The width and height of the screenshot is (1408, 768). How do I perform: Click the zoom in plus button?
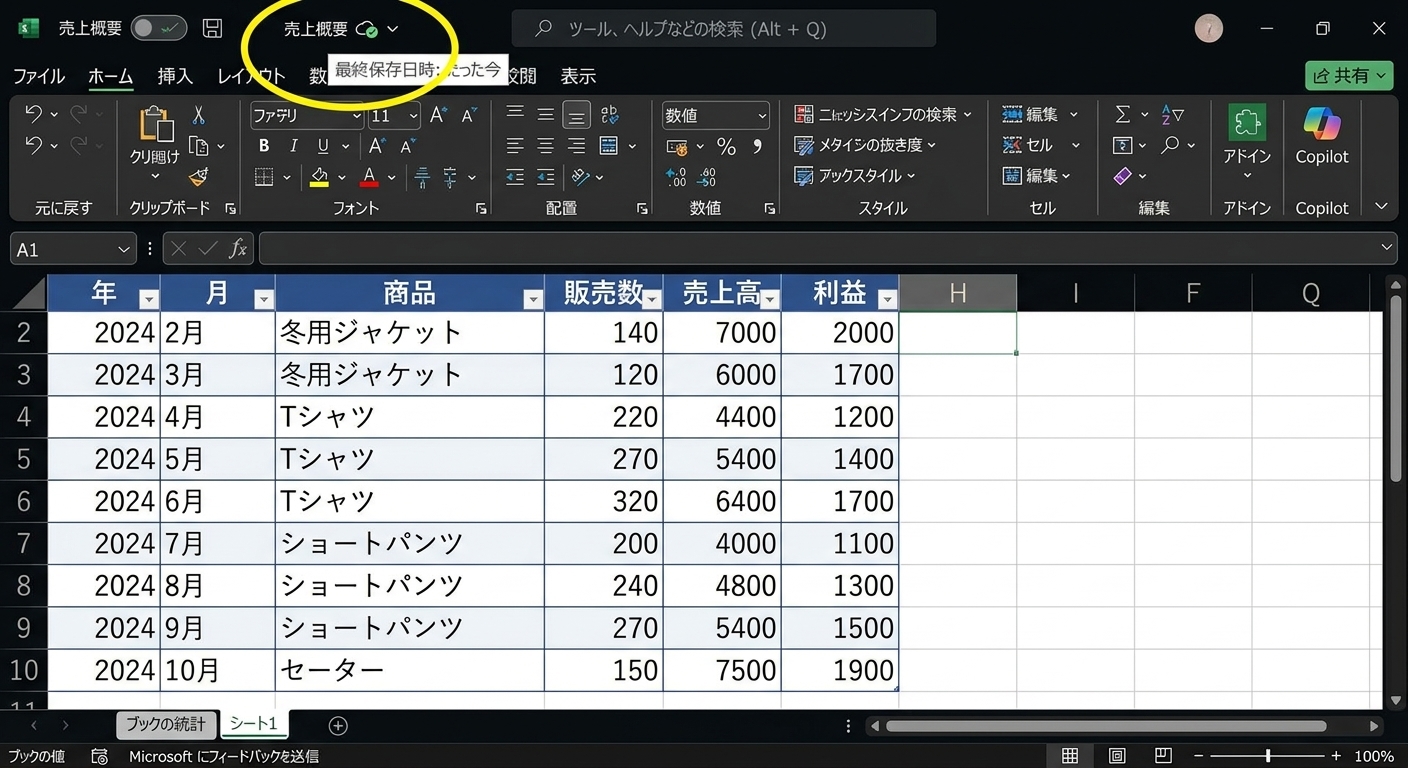click(x=1336, y=756)
